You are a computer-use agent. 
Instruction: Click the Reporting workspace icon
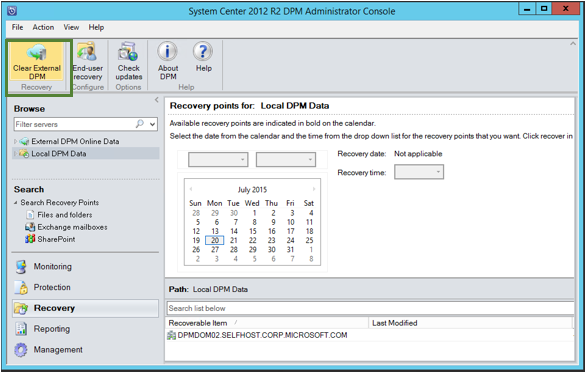(21, 329)
